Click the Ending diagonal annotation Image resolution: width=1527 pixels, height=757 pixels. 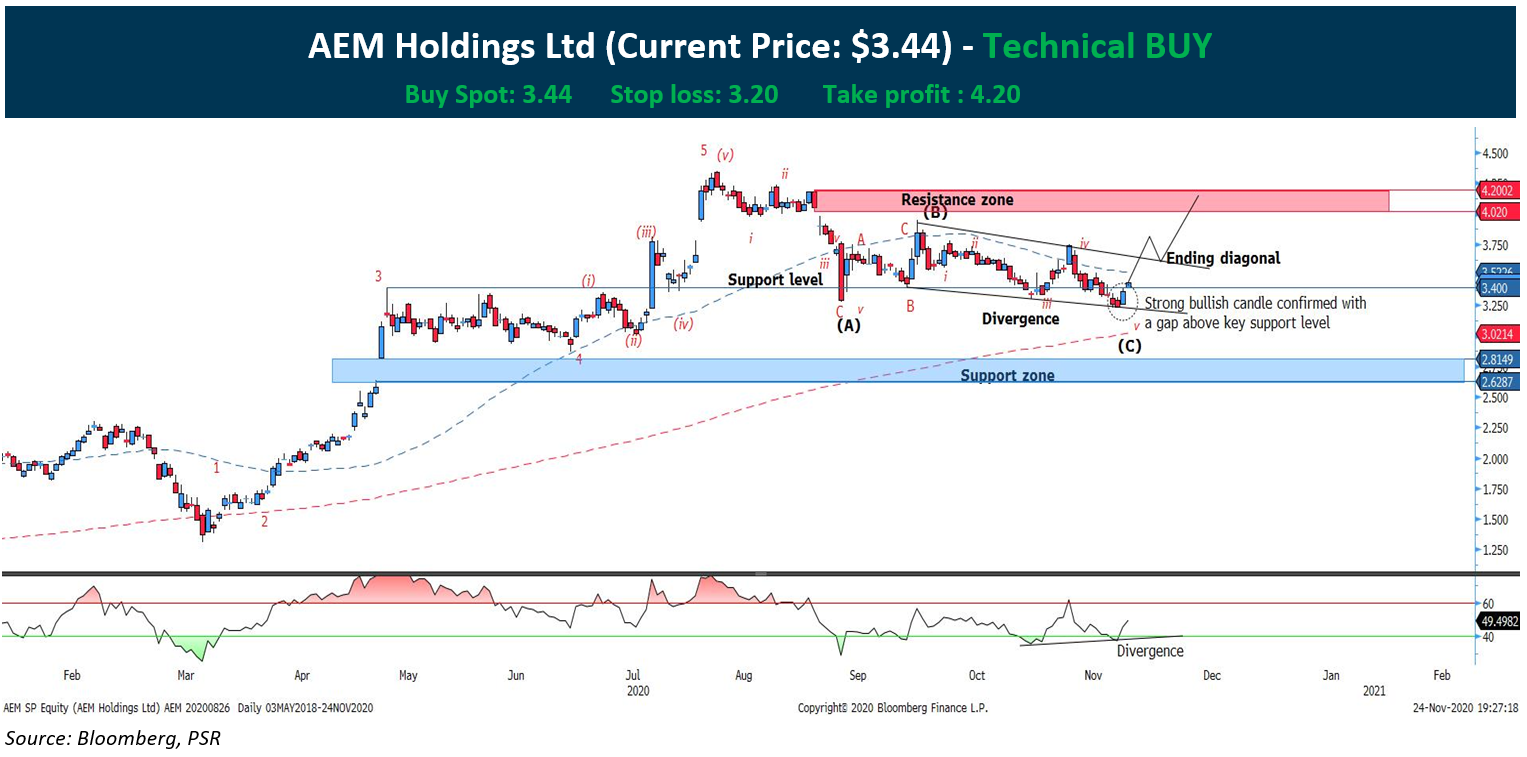1222,258
